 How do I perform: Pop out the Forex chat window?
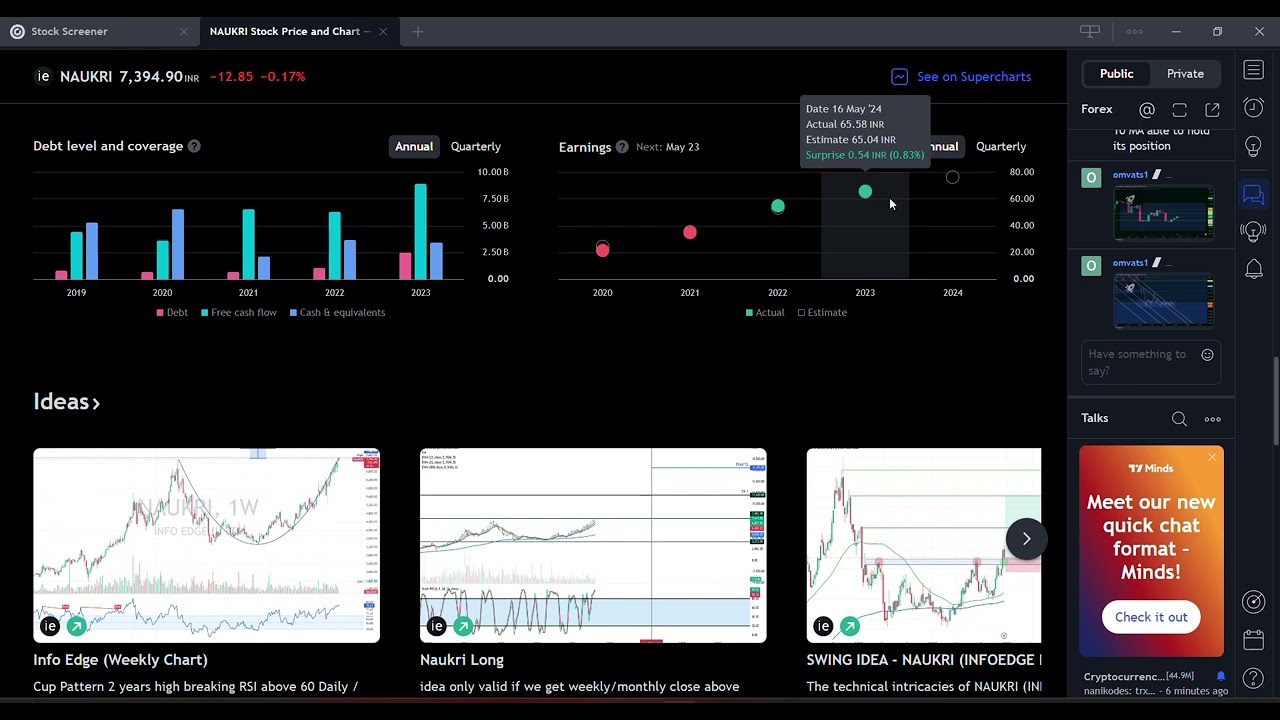1212,110
